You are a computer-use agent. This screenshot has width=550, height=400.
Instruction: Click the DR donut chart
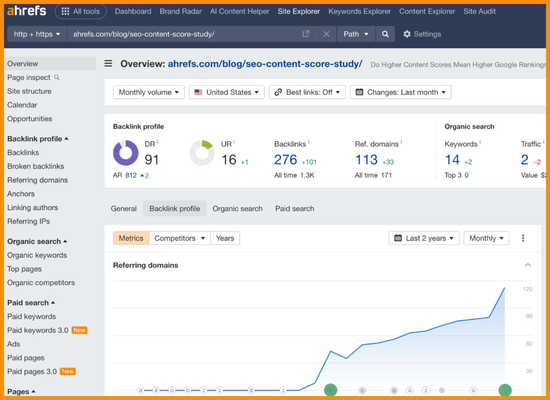point(126,153)
